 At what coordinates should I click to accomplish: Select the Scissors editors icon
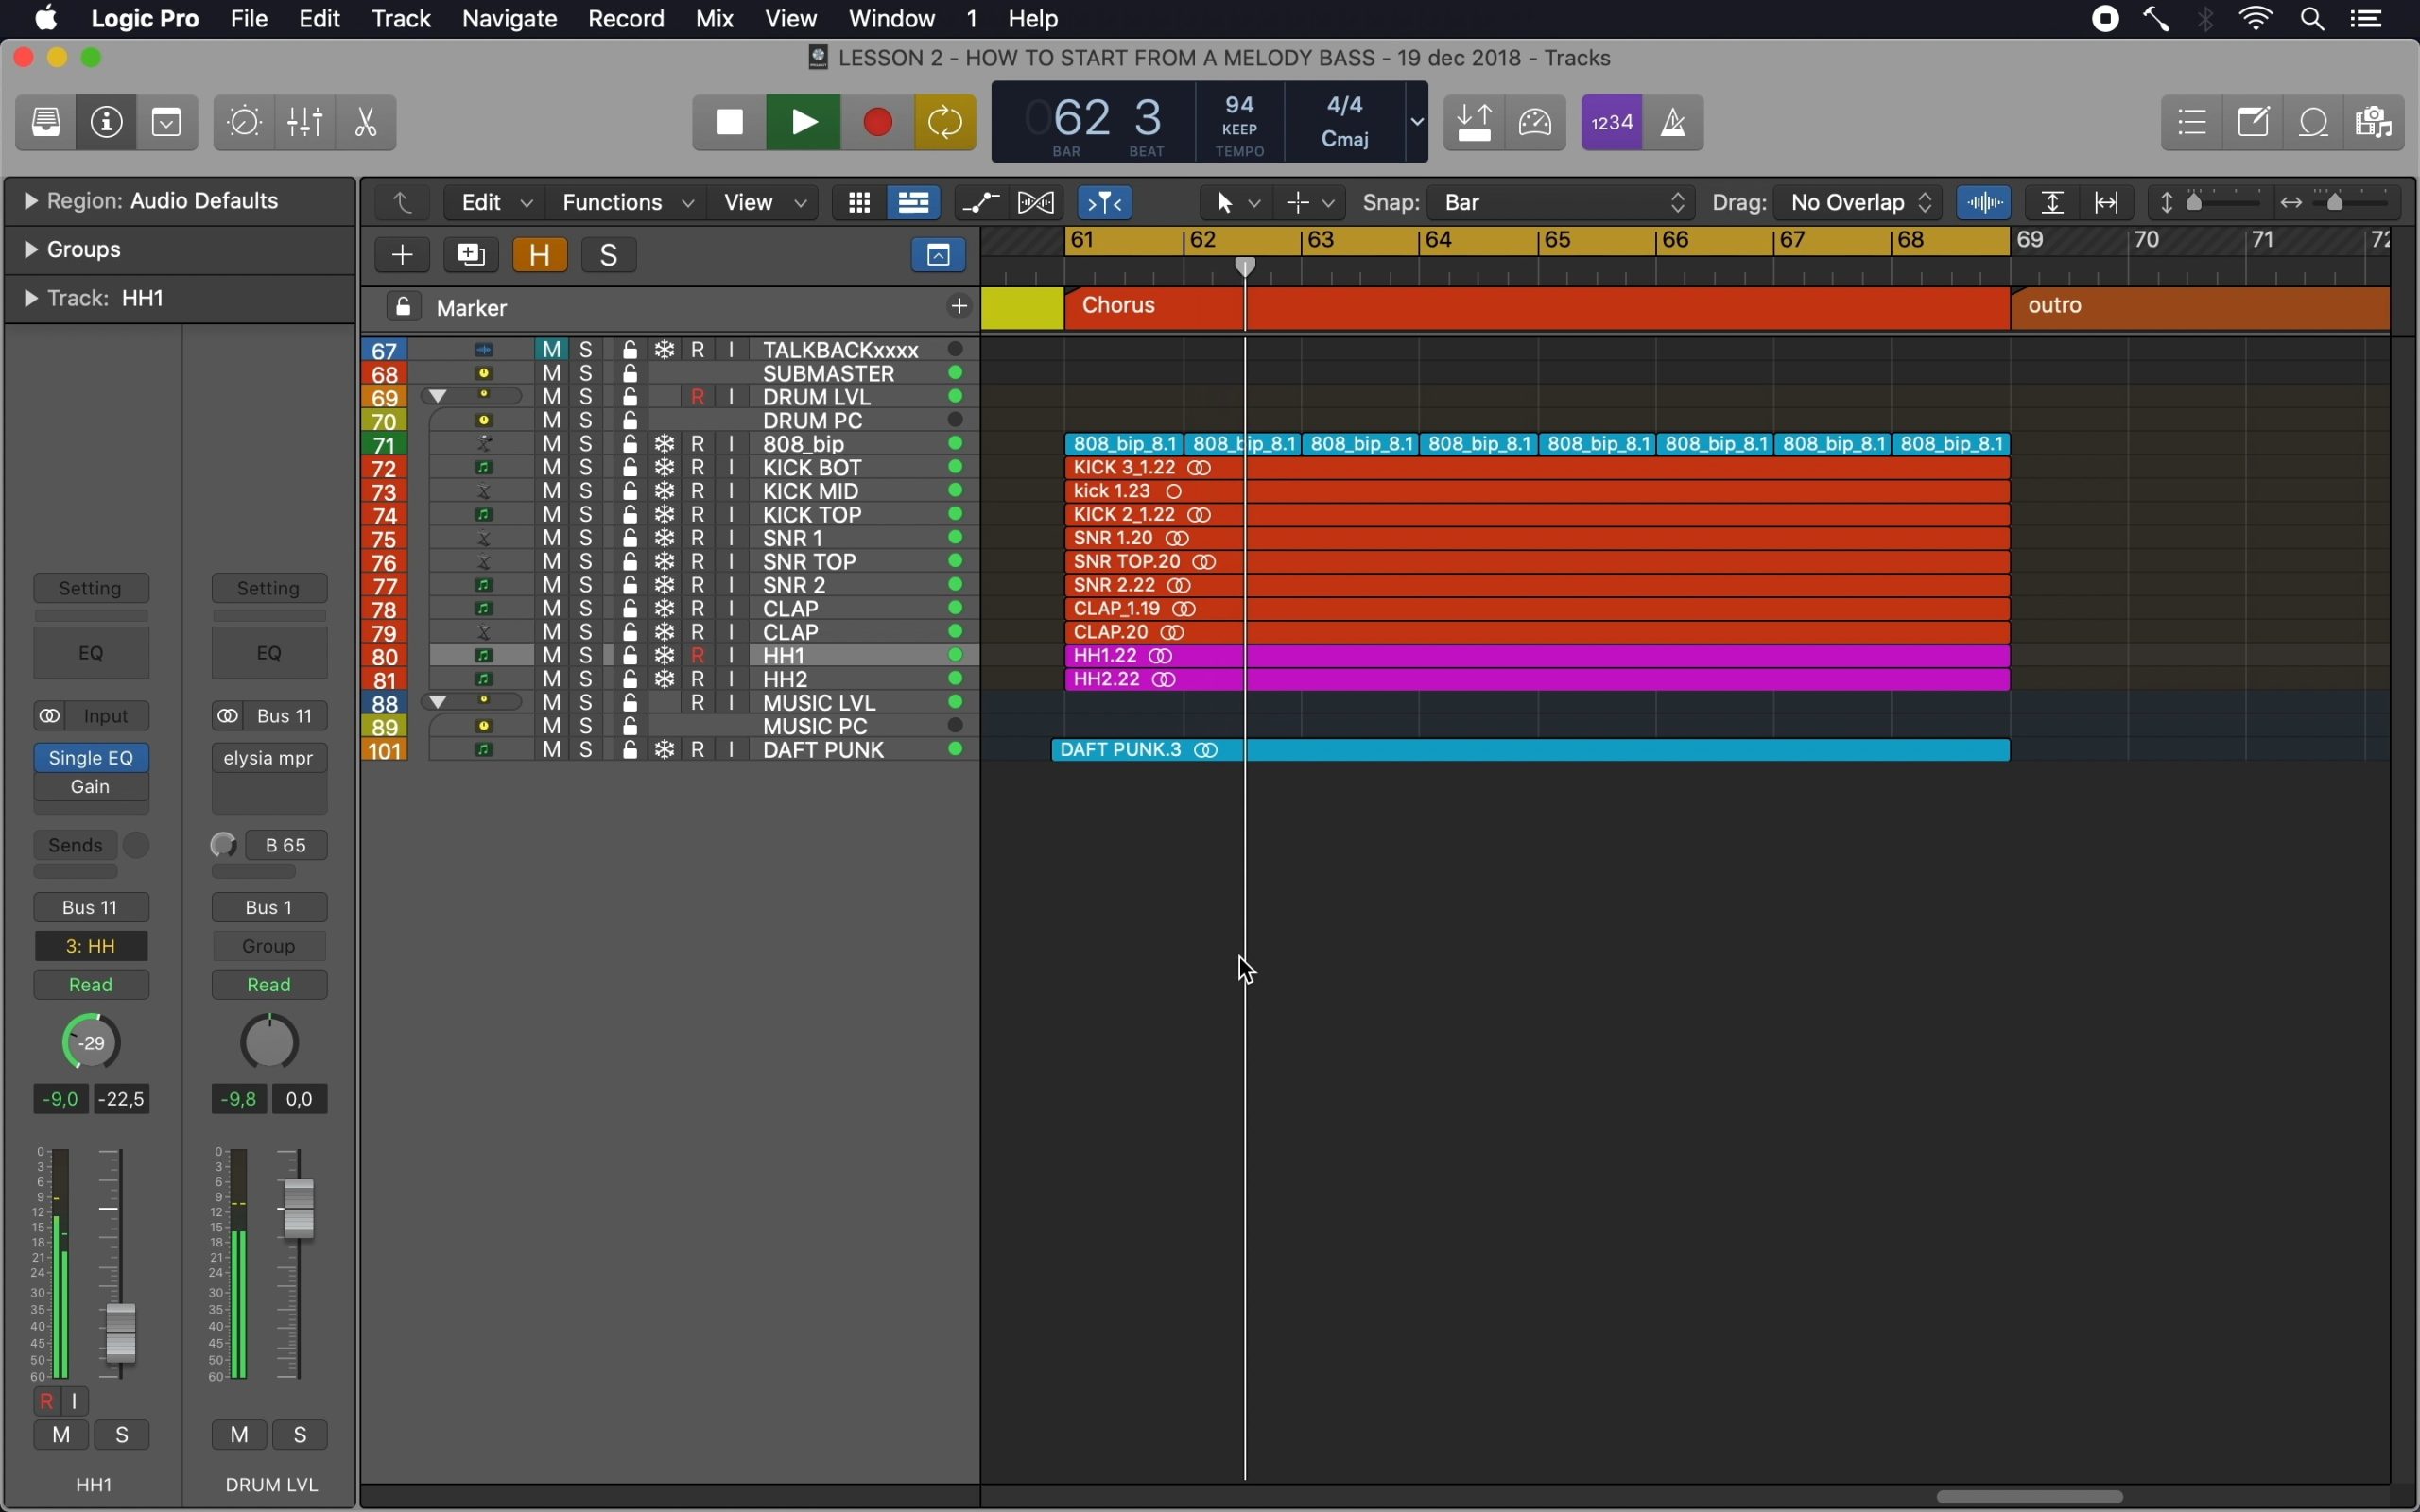pos(366,122)
